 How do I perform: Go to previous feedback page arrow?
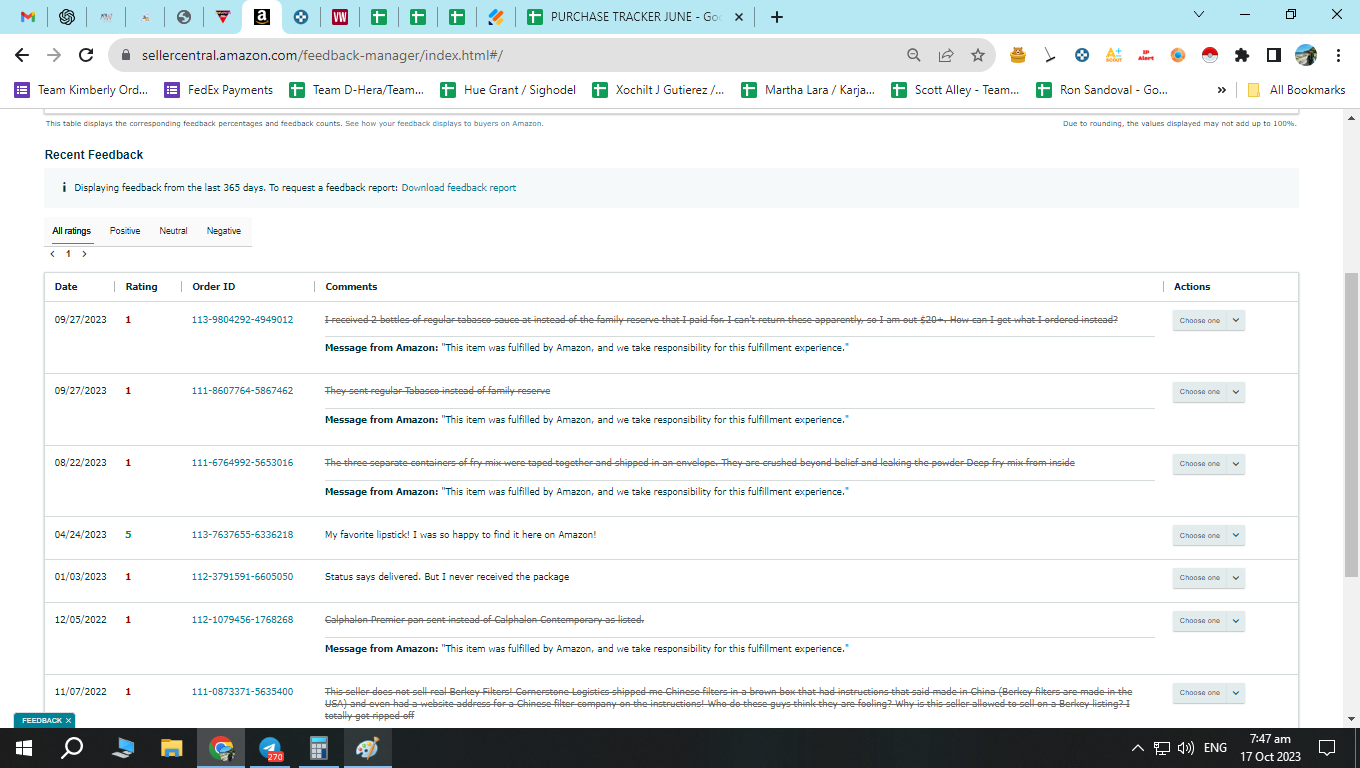point(53,254)
